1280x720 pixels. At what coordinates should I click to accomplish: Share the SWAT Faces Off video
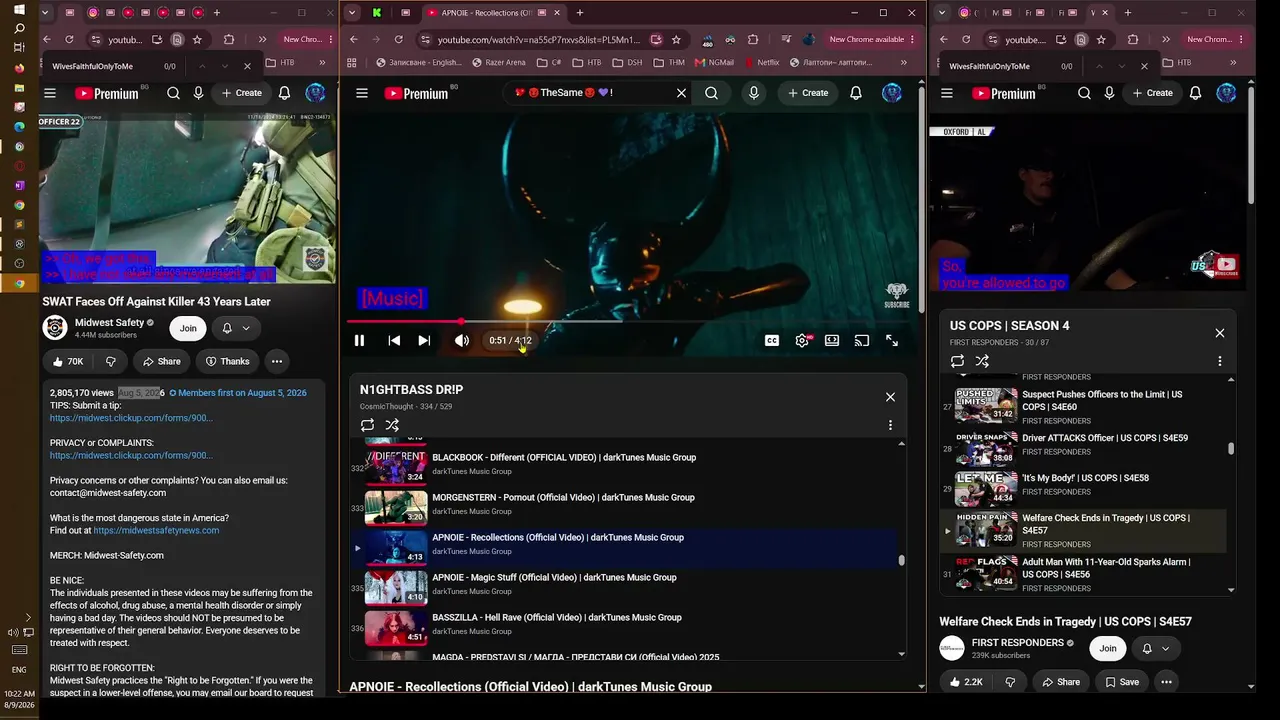pyautogui.click(x=161, y=361)
